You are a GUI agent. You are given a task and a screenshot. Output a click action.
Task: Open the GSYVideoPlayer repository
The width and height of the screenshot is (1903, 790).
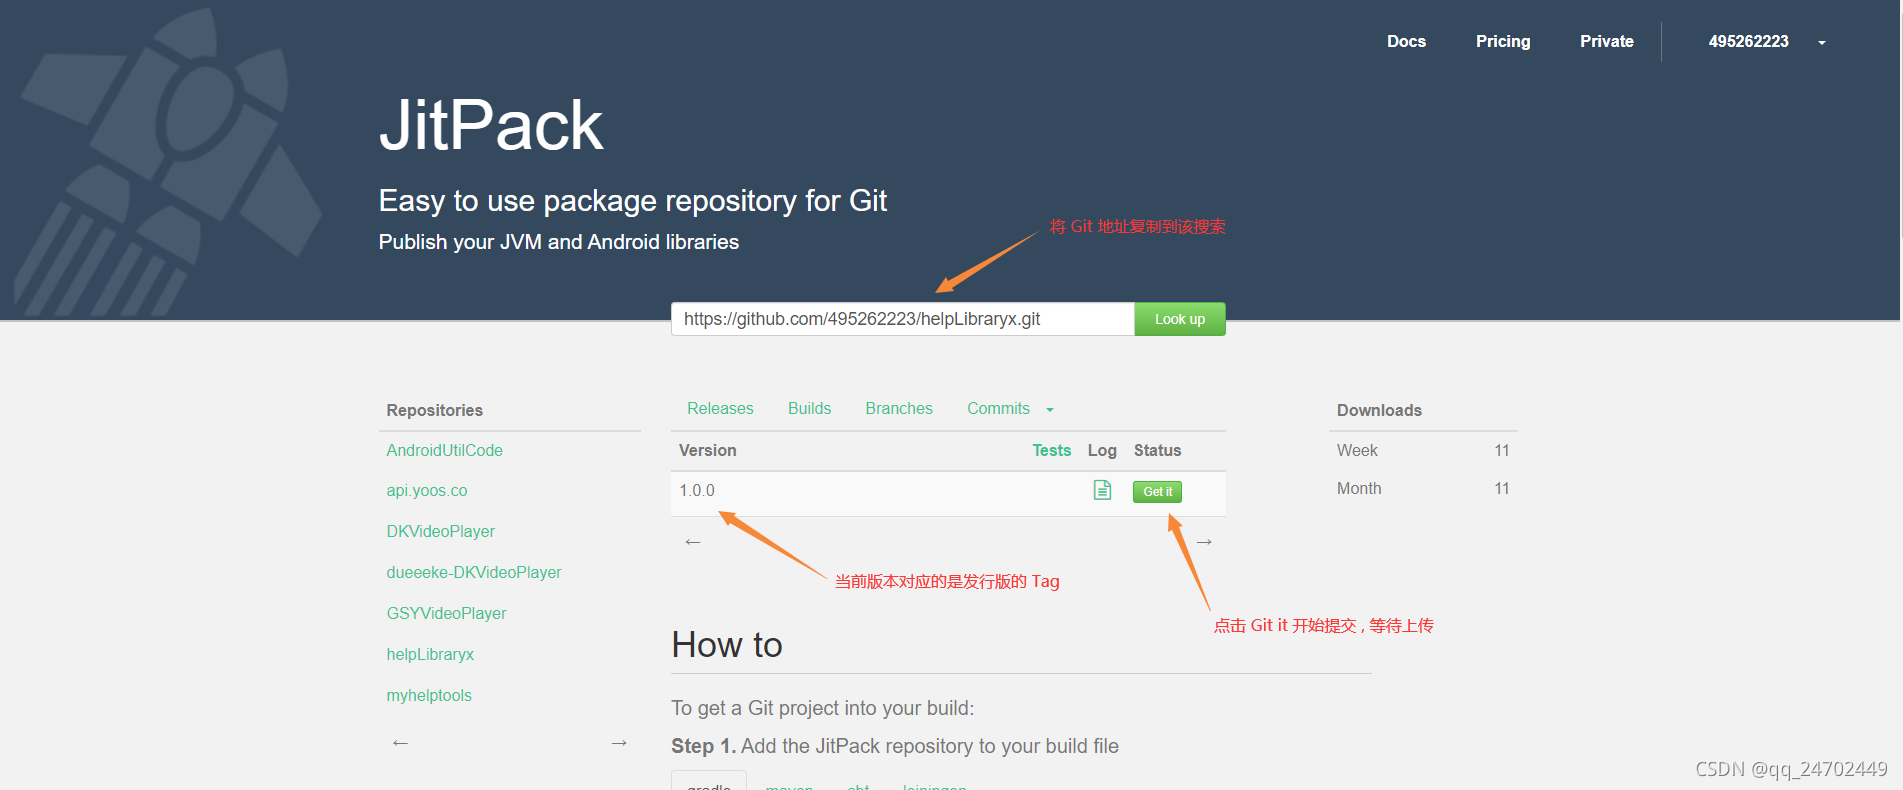[446, 613]
